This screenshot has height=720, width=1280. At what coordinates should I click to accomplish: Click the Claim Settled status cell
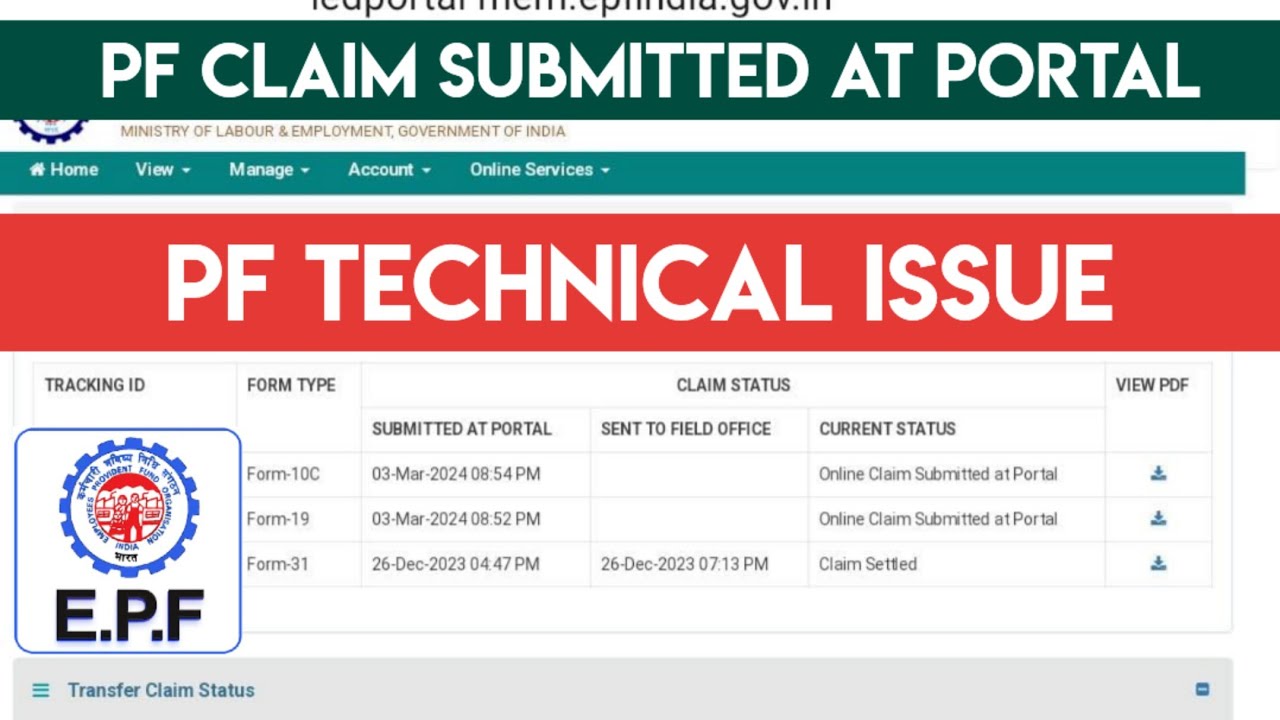point(868,564)
